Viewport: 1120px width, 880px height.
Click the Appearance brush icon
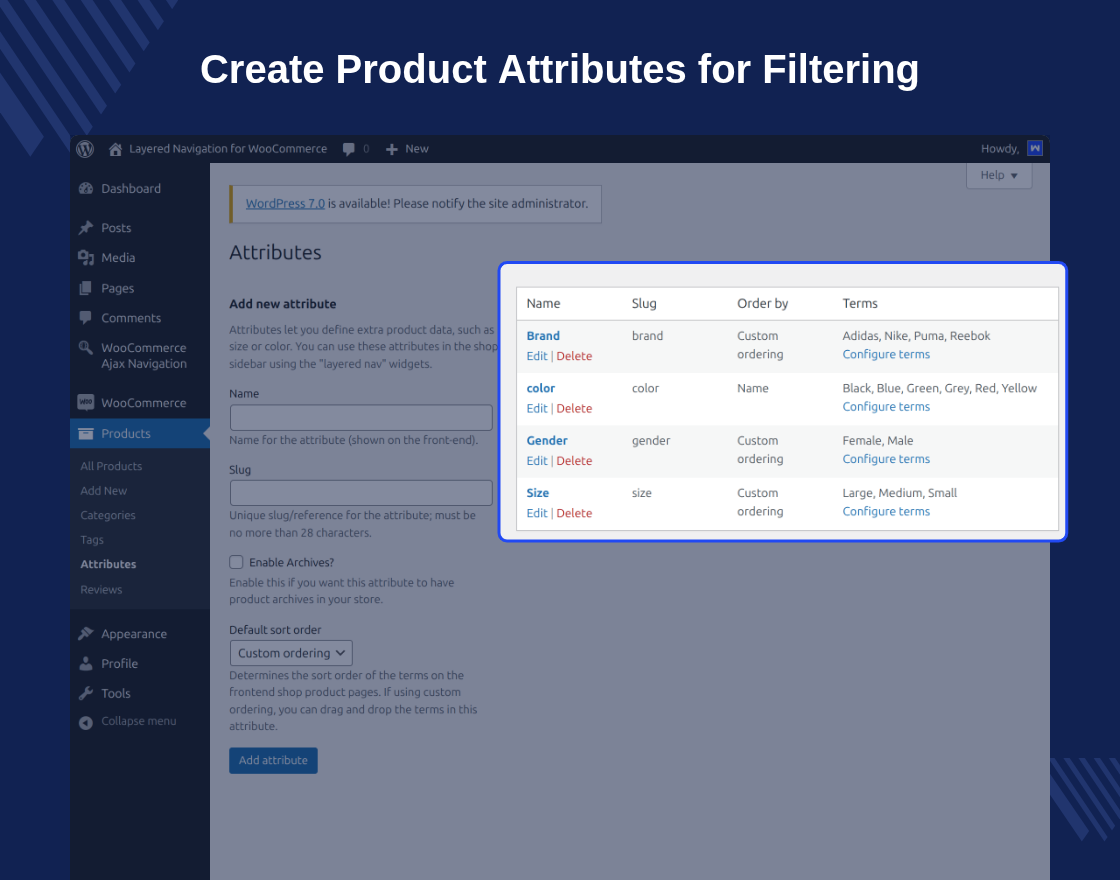pos(86,634)
